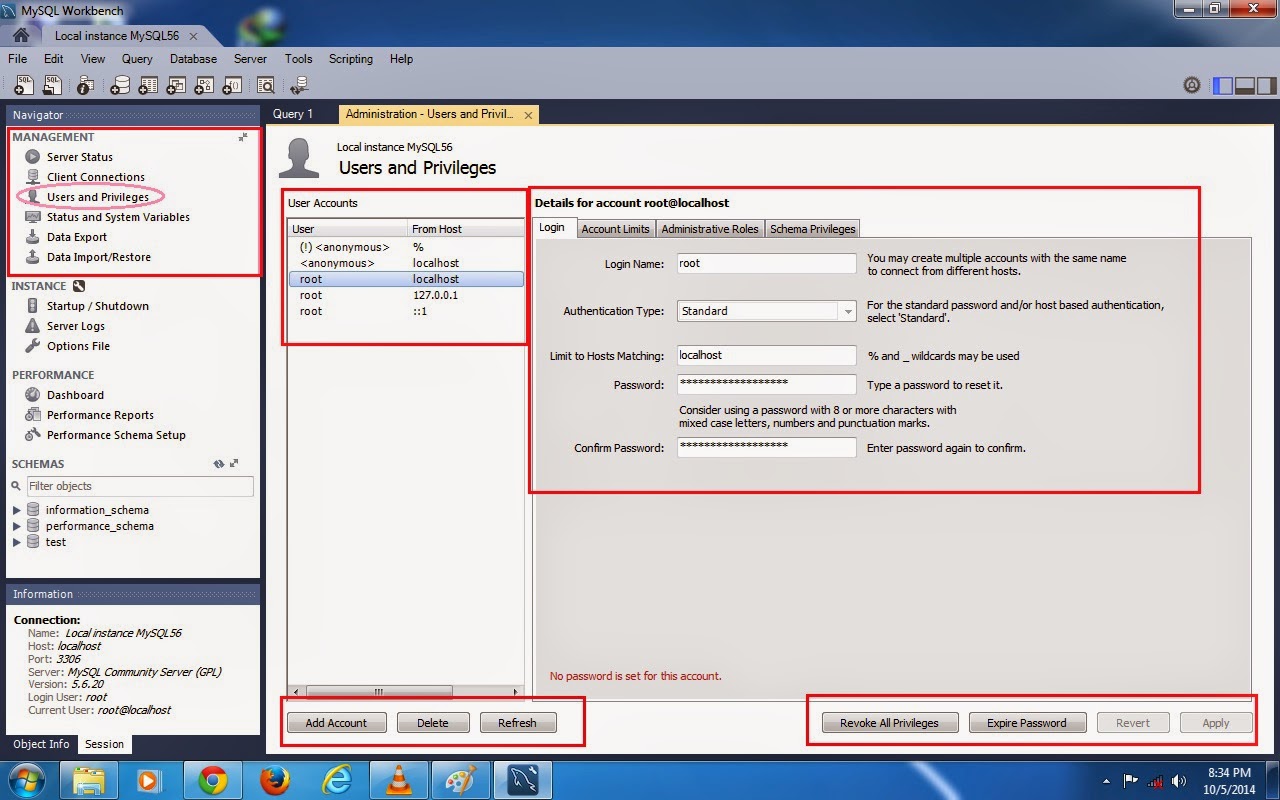Open Server Status in Management
Viewport: 1280px width, 800px height.
79,157
